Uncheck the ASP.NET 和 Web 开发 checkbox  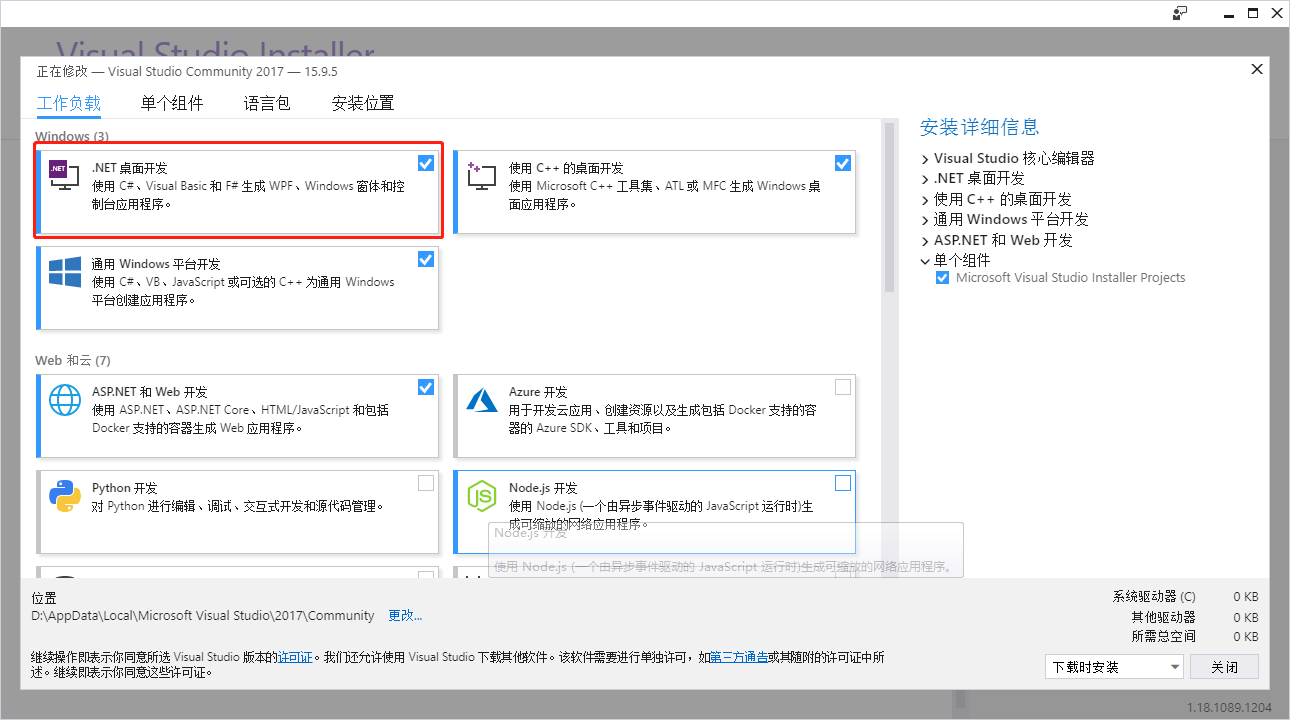(x=426, y=387)
